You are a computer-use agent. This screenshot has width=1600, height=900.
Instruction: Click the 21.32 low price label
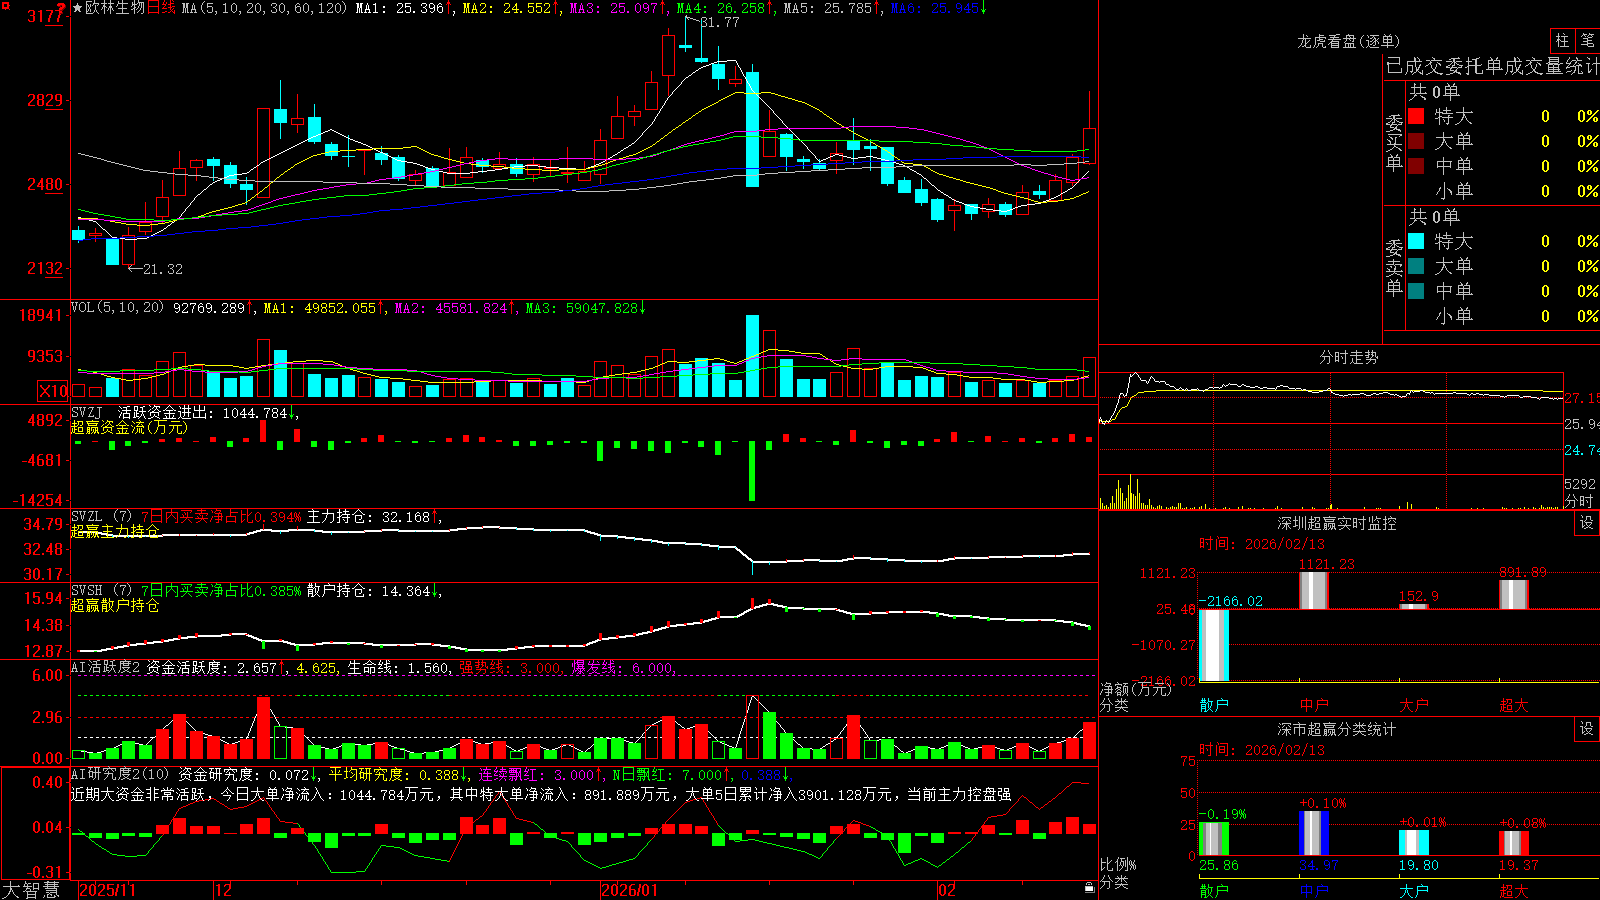click(x=163, y=269)
